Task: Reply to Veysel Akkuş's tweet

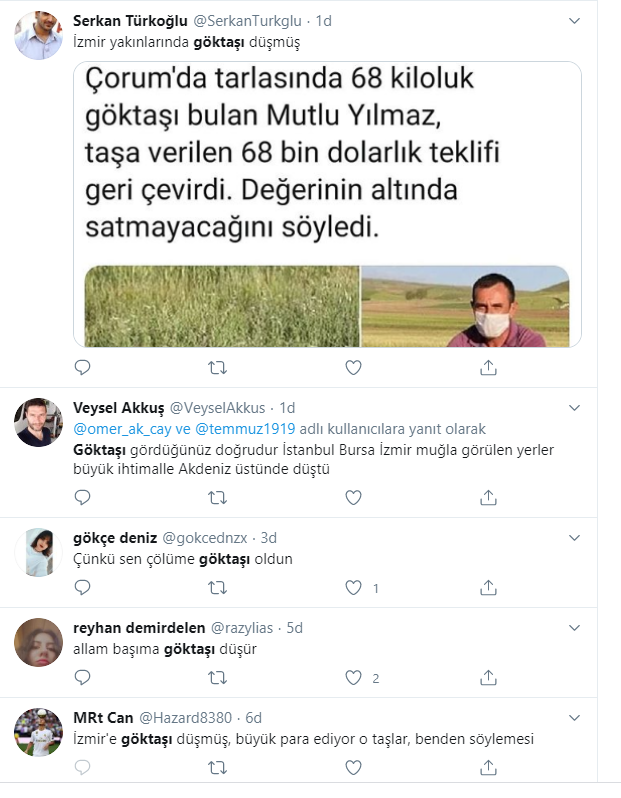Action: tap(82, 497)
